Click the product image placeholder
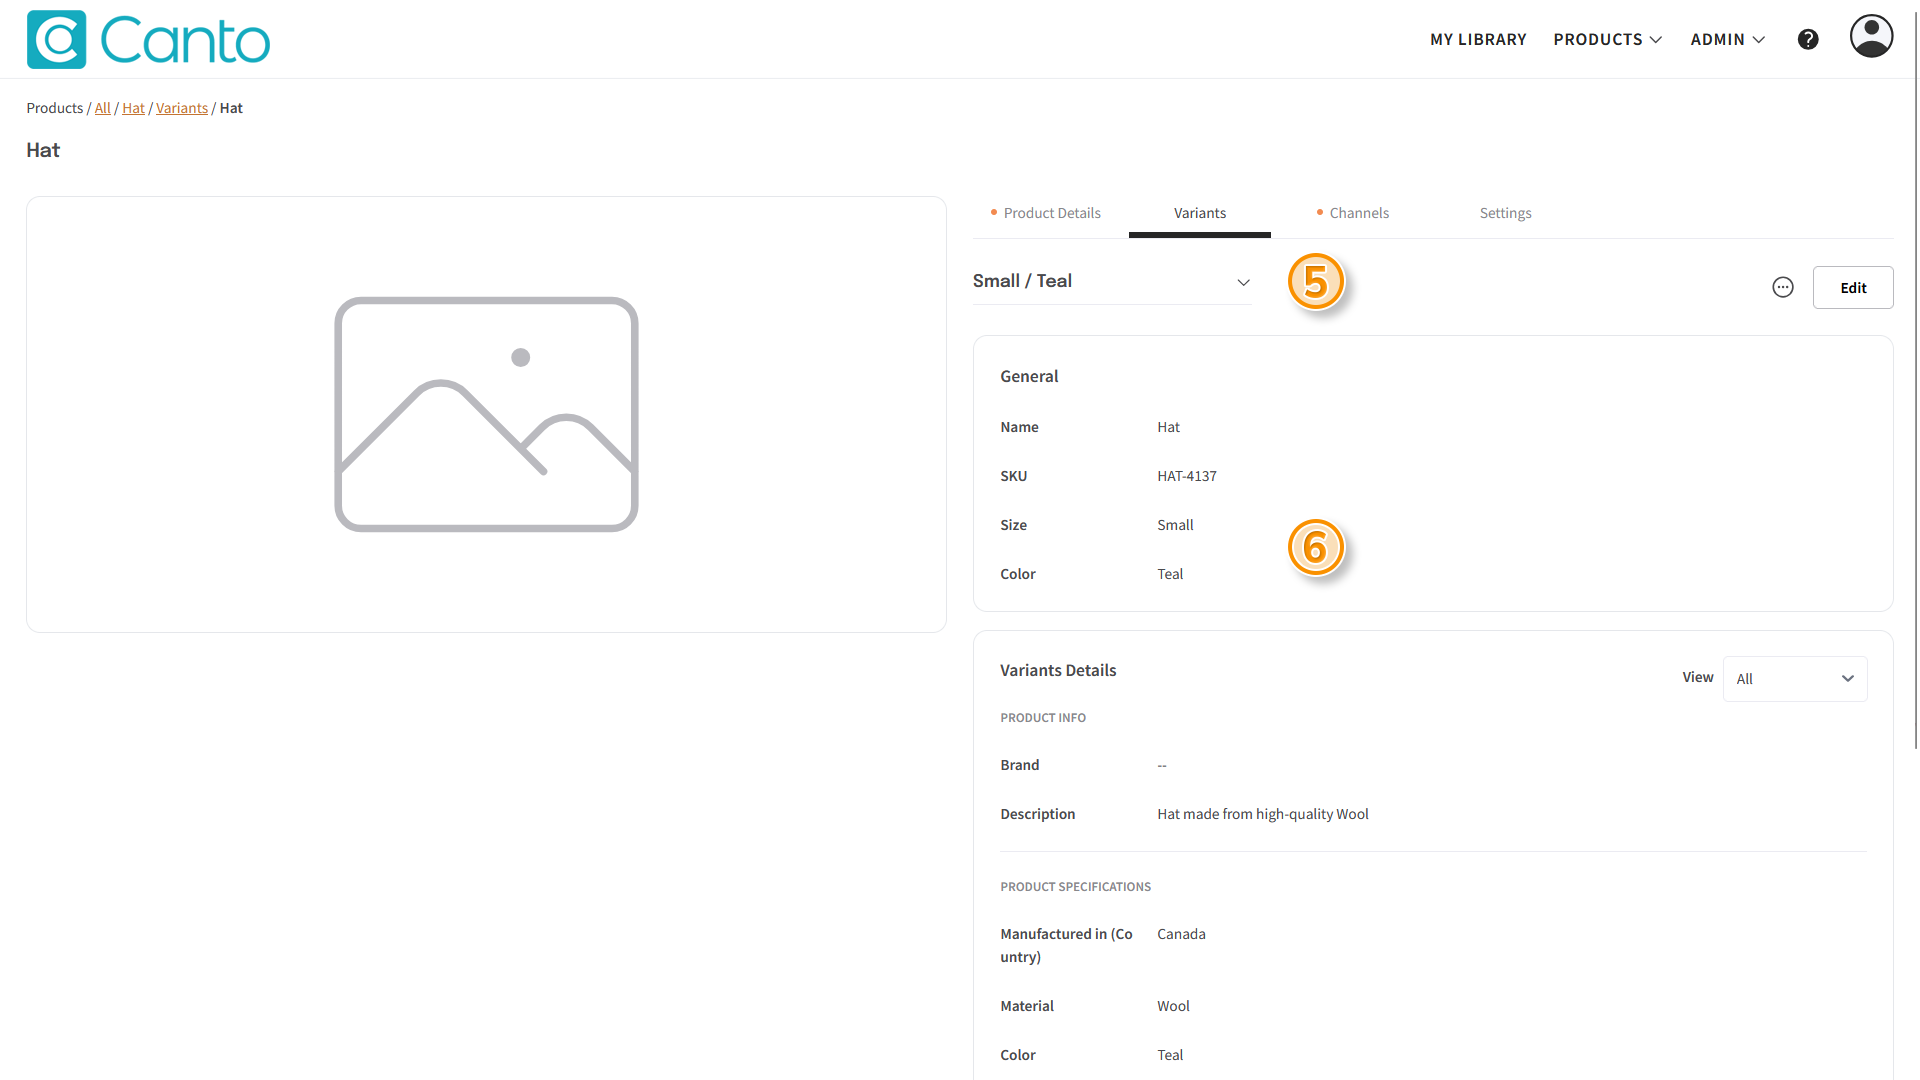Image resolution: width=1920 pixels, height=1080 pixels. [486, 414]
